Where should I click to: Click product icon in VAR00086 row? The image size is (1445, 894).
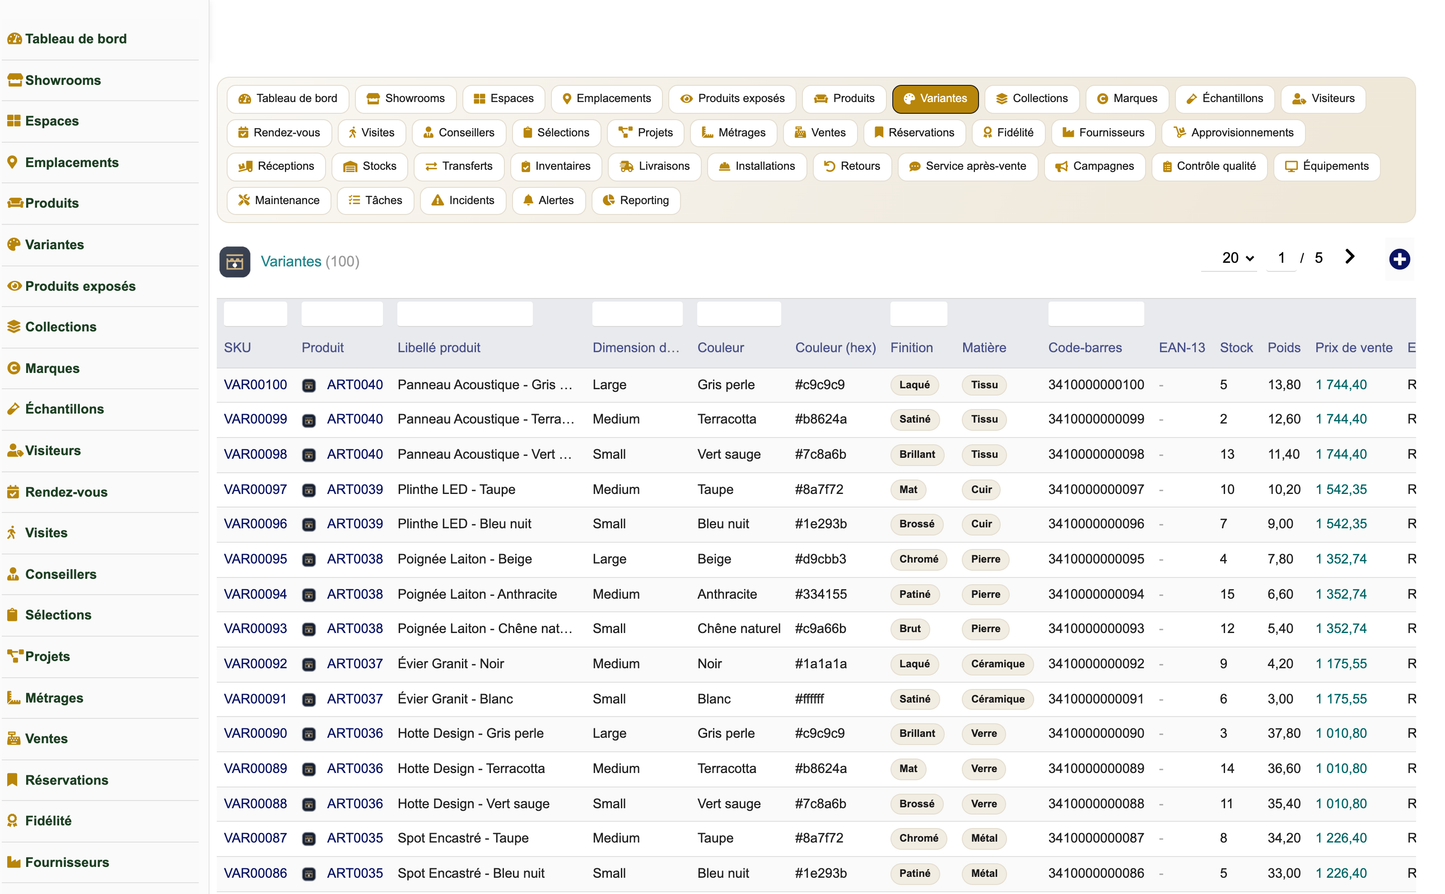click(309, 874)
